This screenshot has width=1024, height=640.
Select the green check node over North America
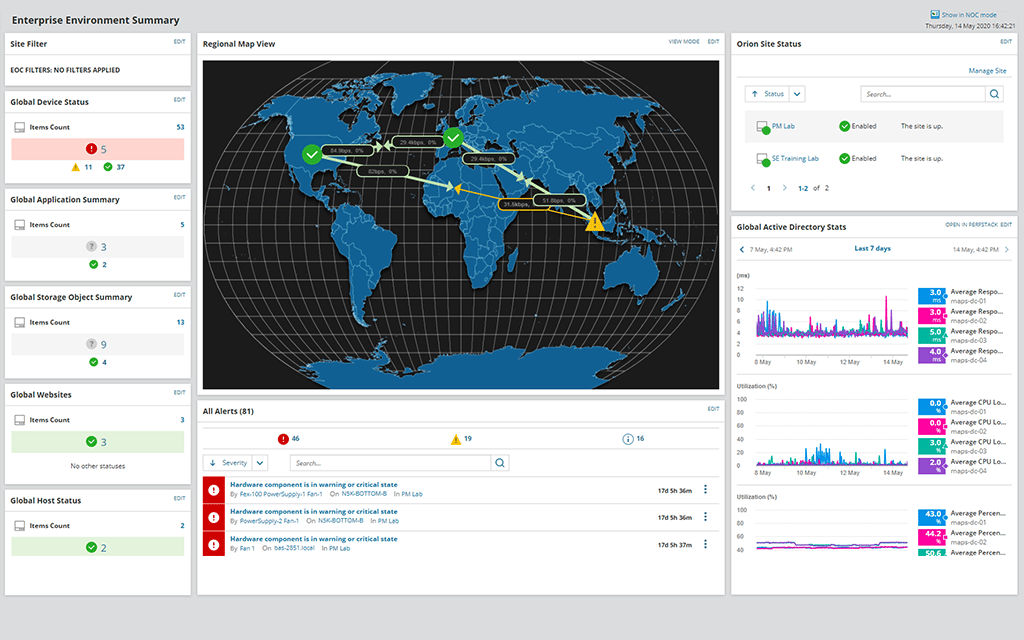click(x=312, y=152)
